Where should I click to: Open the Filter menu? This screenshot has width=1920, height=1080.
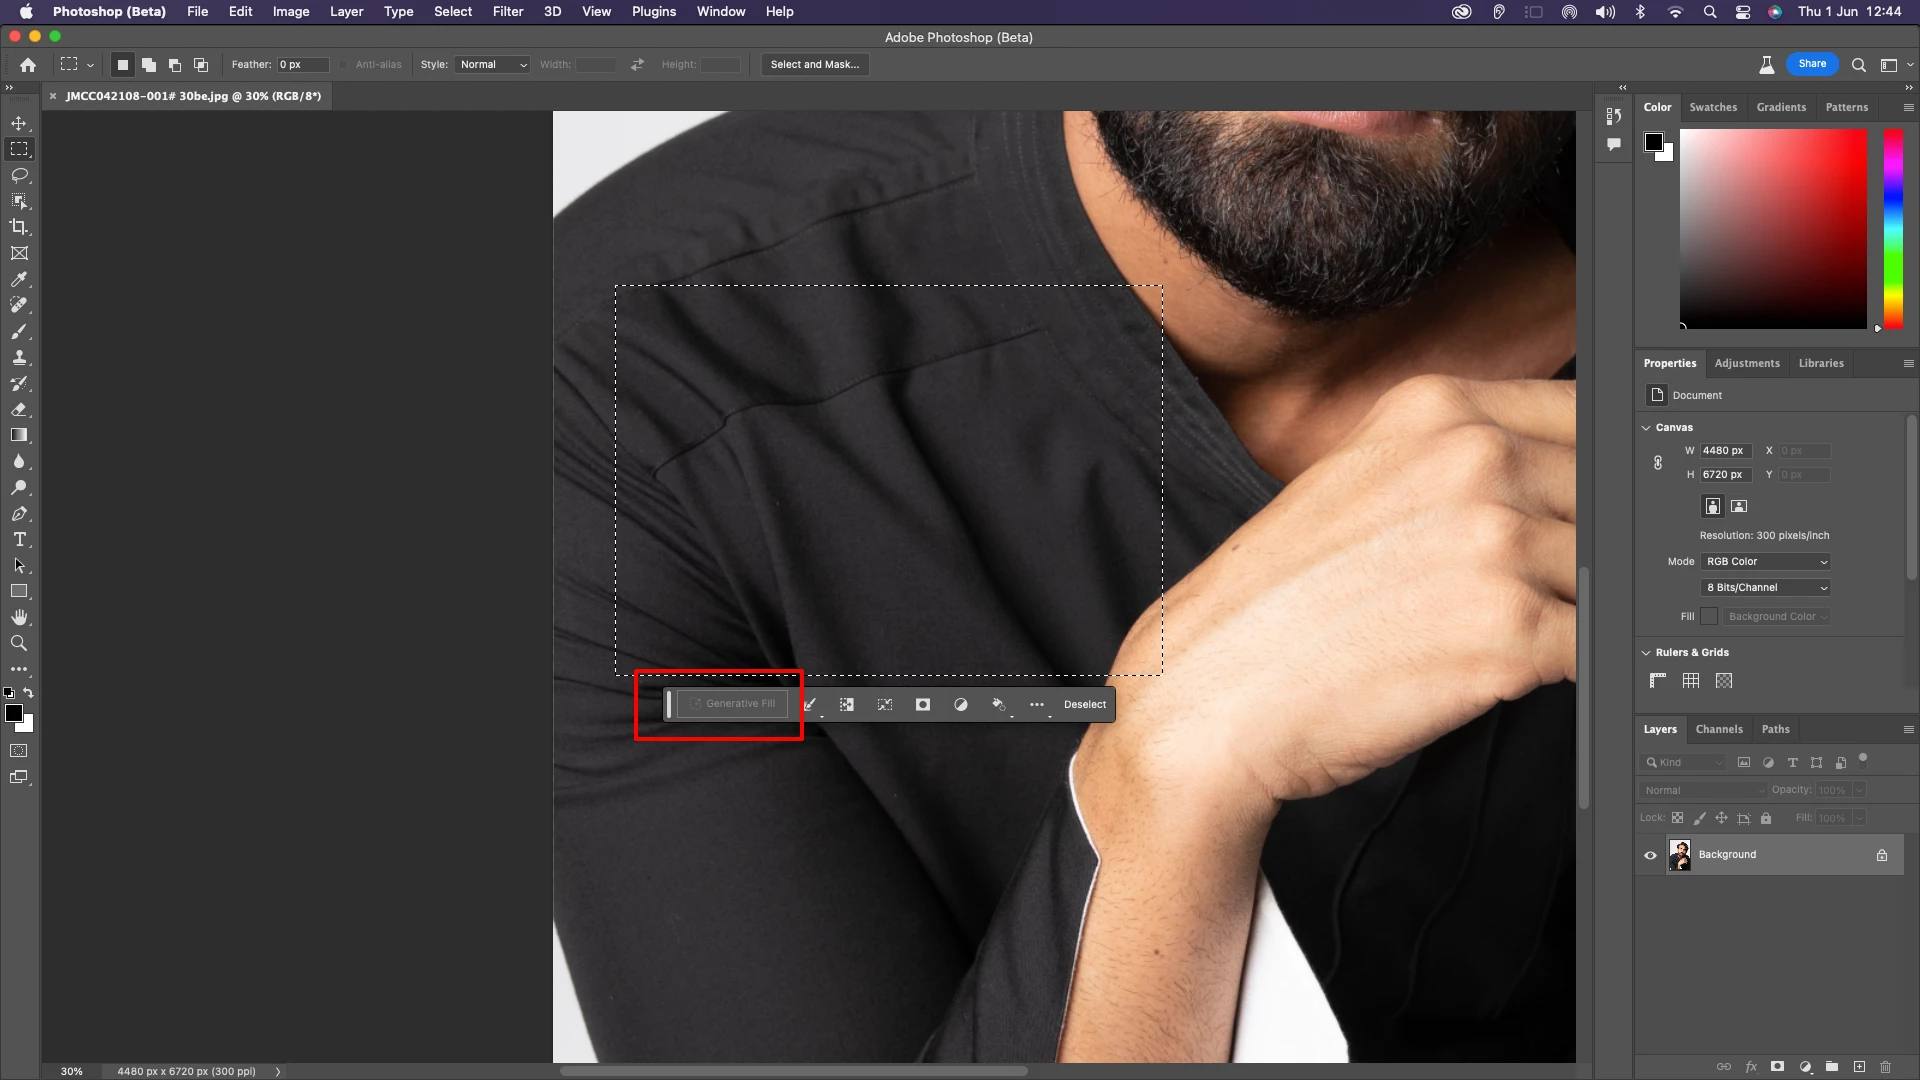point(508,12)
